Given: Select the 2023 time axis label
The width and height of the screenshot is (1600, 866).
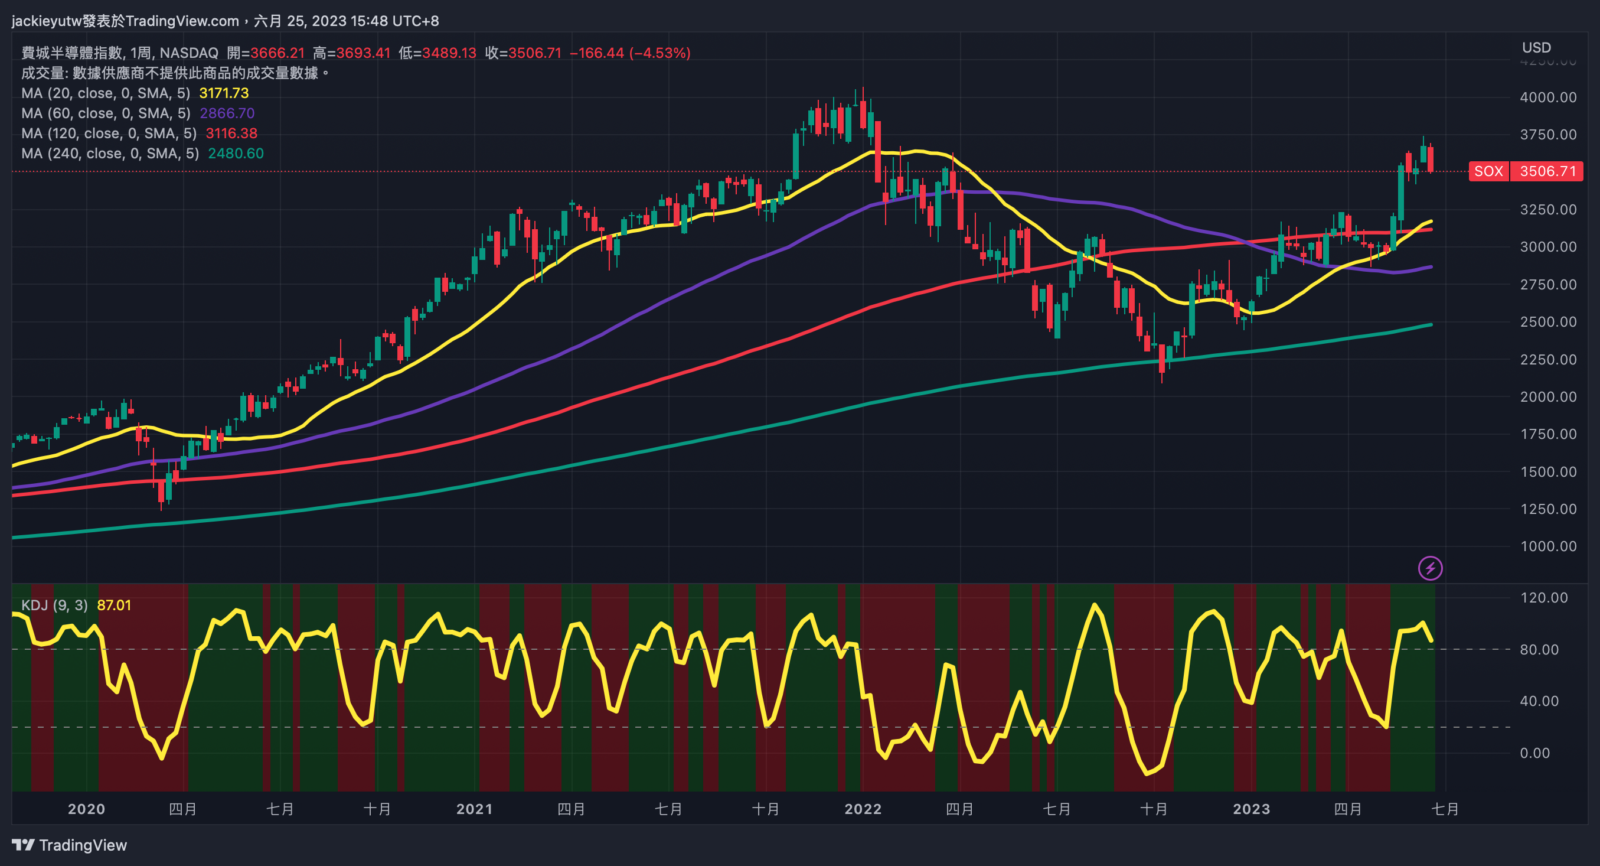Looking at the screenshot, I should tap(1251, 809).
